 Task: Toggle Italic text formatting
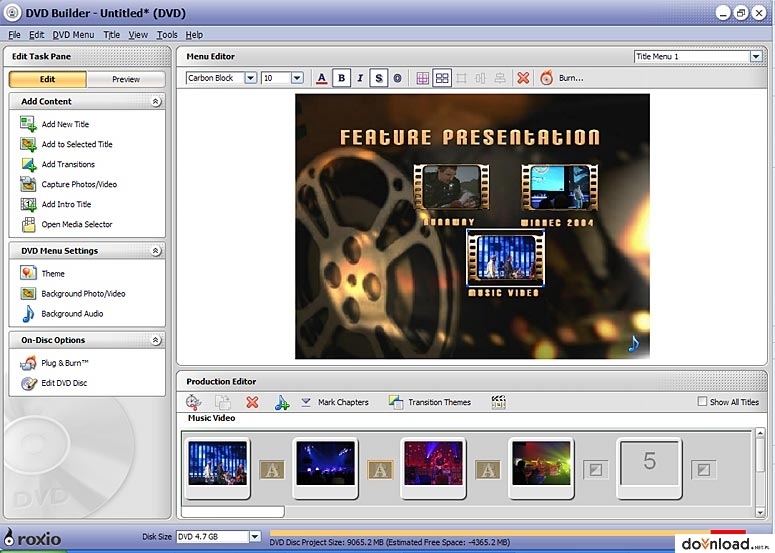[x=360, y=78]
